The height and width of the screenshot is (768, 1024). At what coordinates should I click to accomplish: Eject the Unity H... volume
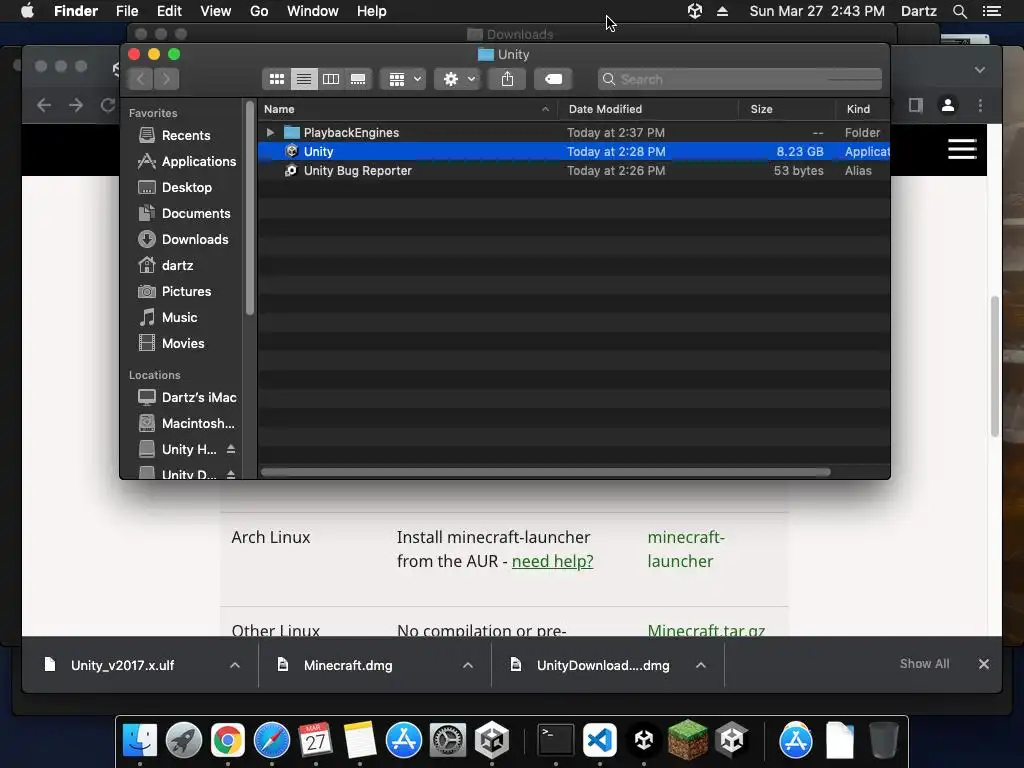(x=231, y=449)
